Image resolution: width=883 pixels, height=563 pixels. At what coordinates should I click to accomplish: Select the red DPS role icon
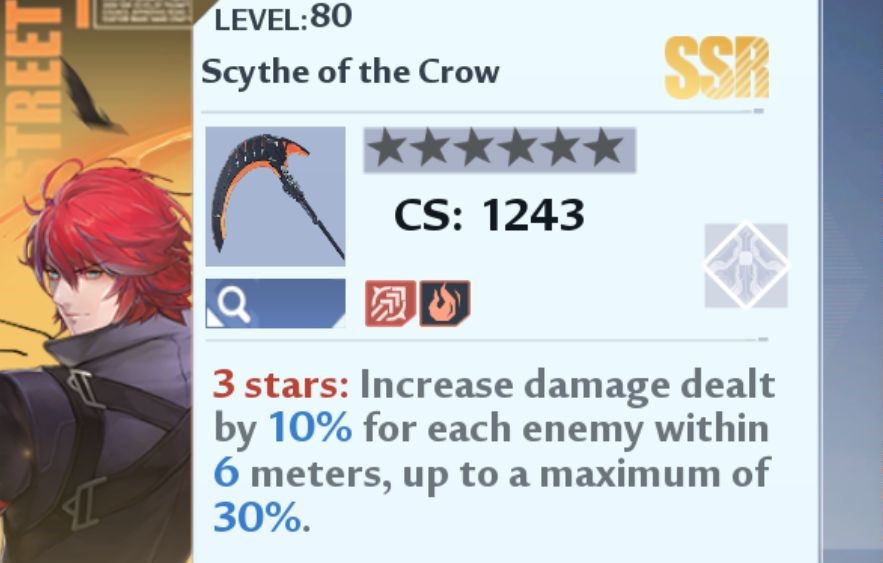390,303
